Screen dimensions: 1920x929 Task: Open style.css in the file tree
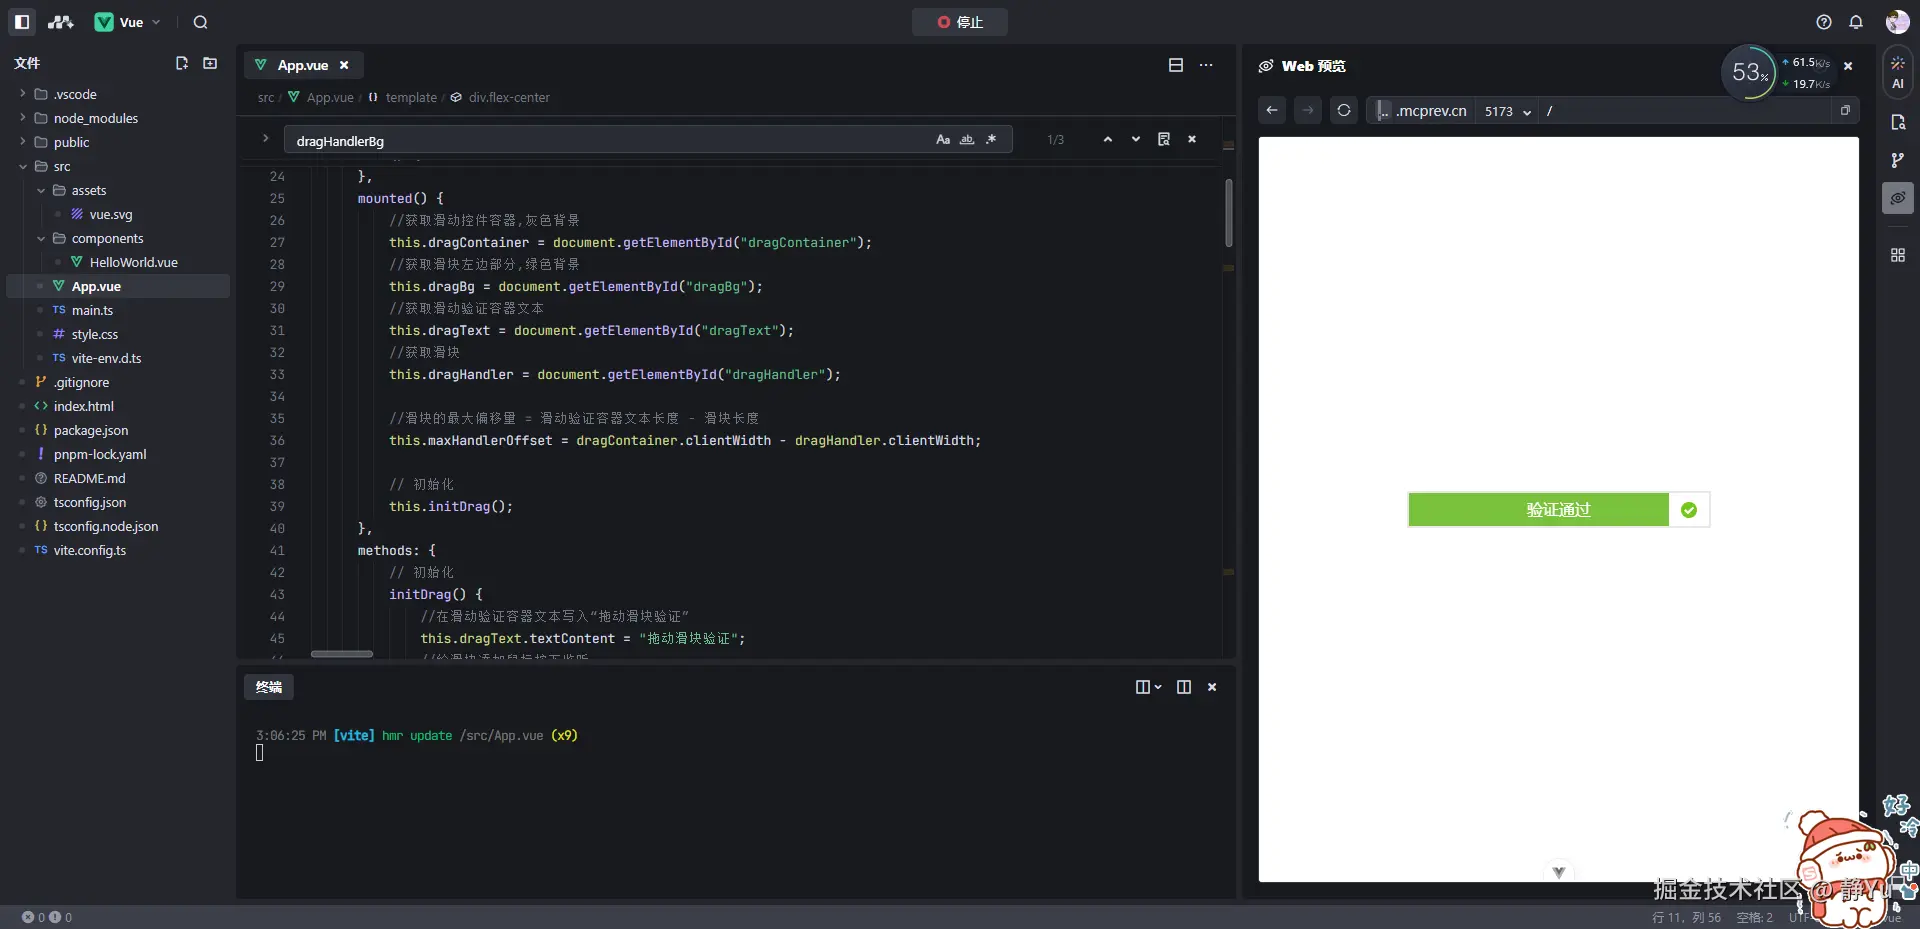click(x=94, y=334)
